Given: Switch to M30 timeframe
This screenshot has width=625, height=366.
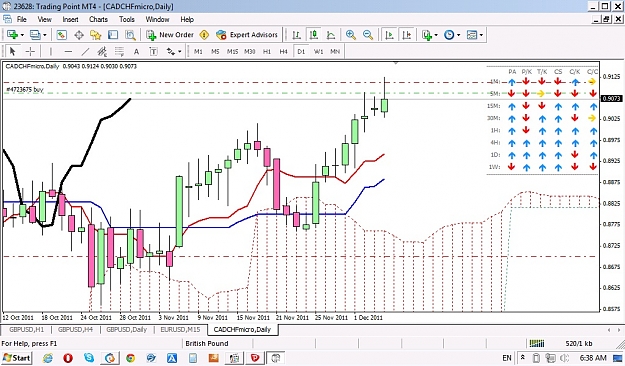Looking at the screenshot, I should pyautogui.click(x=250, y=51).
